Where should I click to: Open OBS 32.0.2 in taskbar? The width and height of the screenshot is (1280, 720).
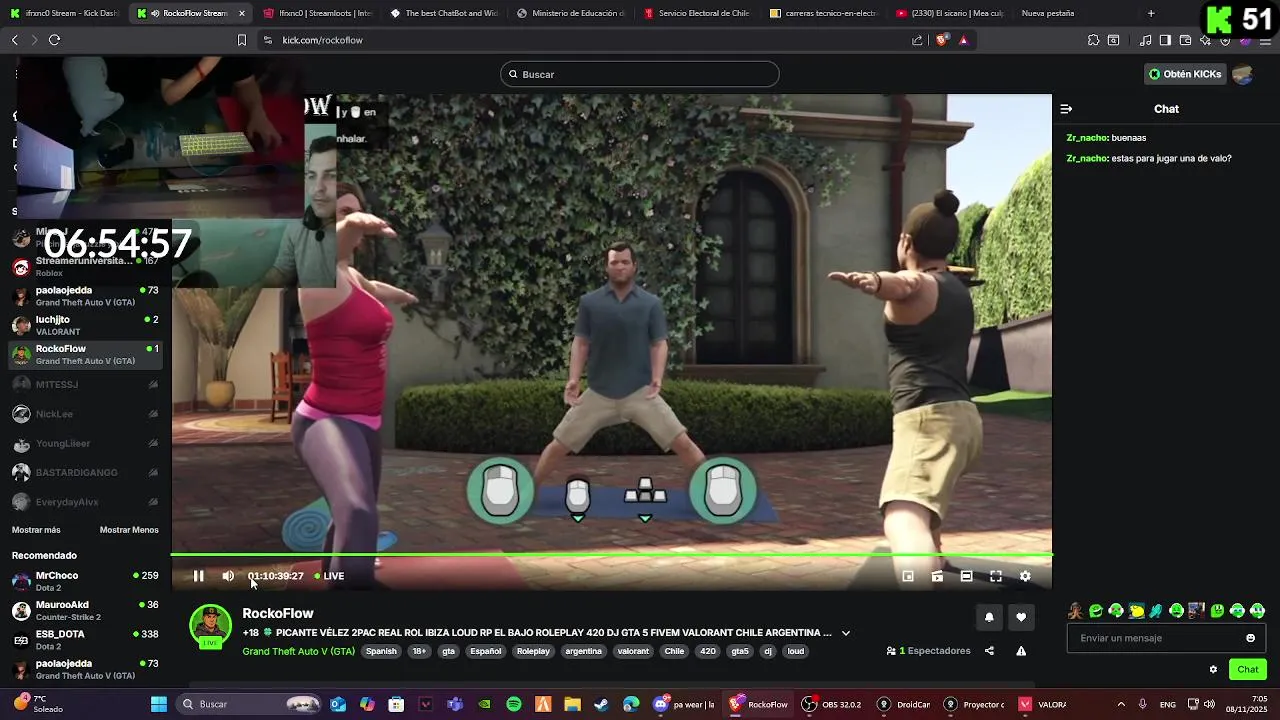pos(832,704)
